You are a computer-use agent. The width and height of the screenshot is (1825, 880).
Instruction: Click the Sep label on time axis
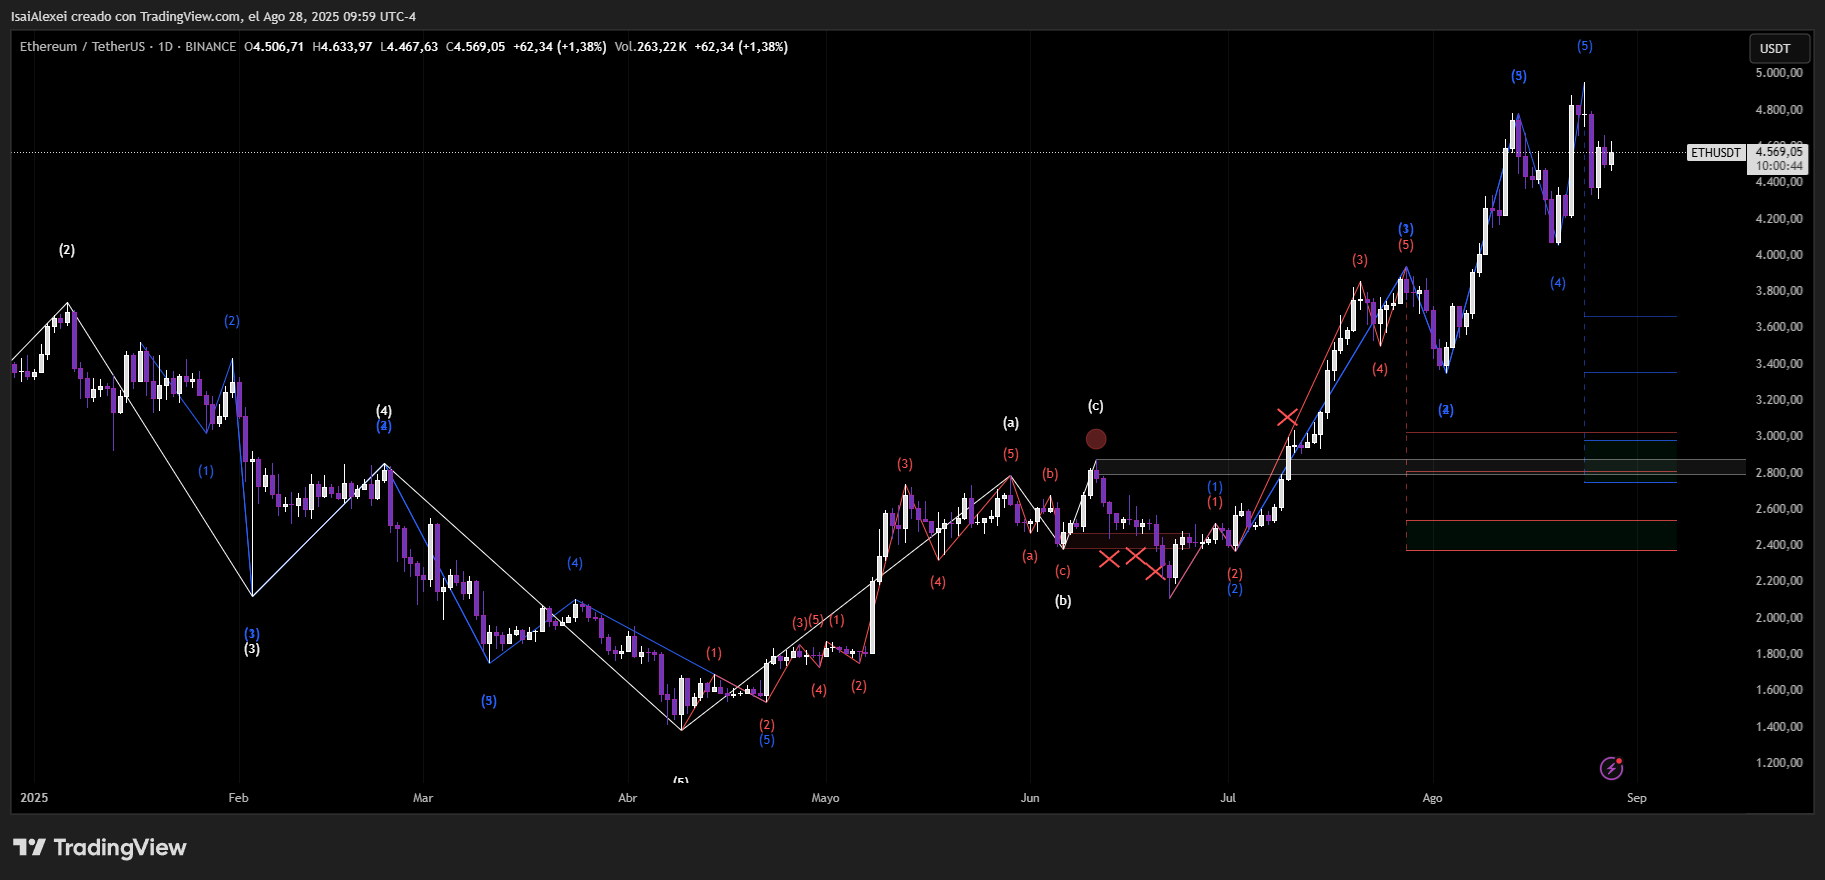pos(1636,798)
